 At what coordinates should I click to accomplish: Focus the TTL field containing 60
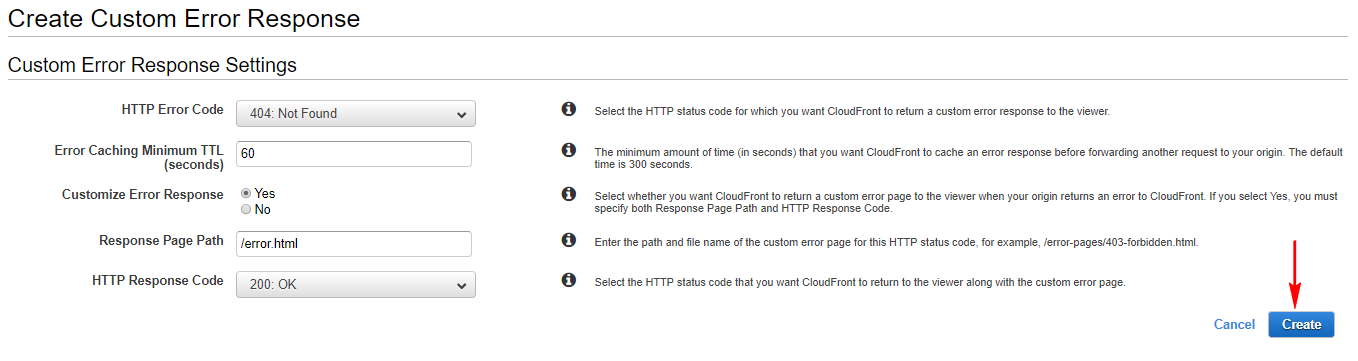tap(354, 154)
